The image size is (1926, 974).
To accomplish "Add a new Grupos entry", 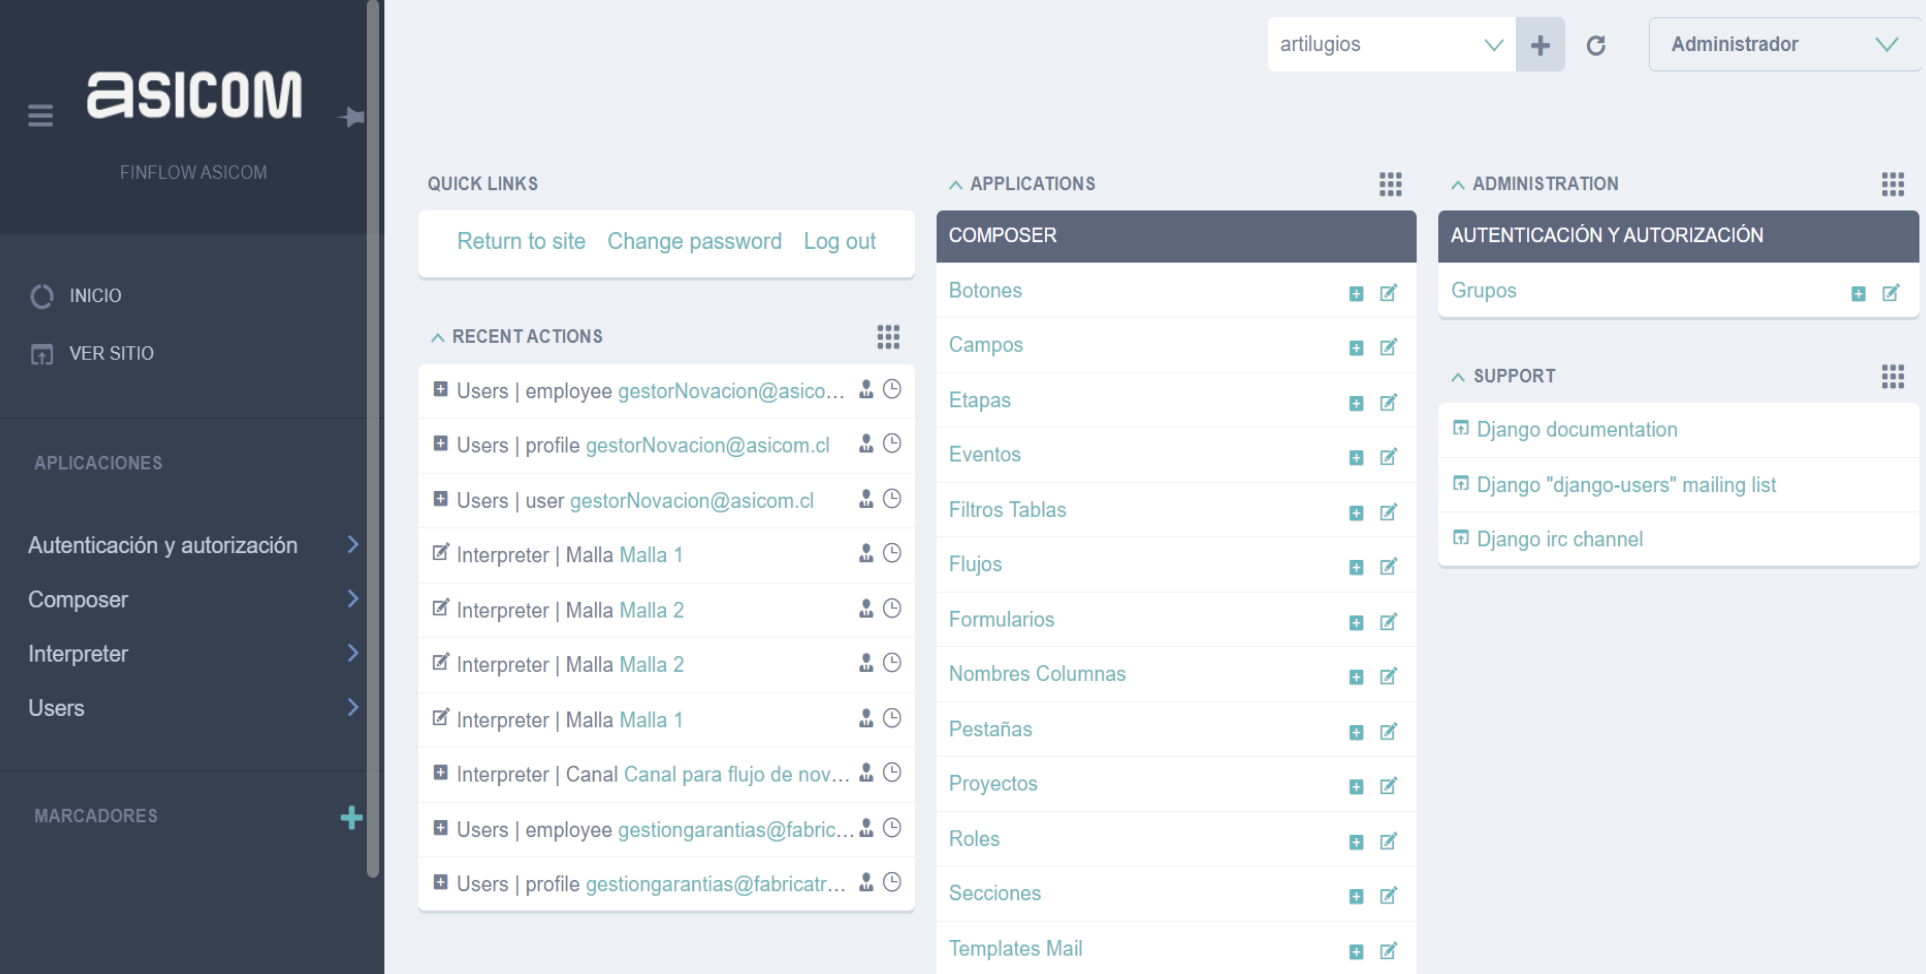I will [1858, 293].
